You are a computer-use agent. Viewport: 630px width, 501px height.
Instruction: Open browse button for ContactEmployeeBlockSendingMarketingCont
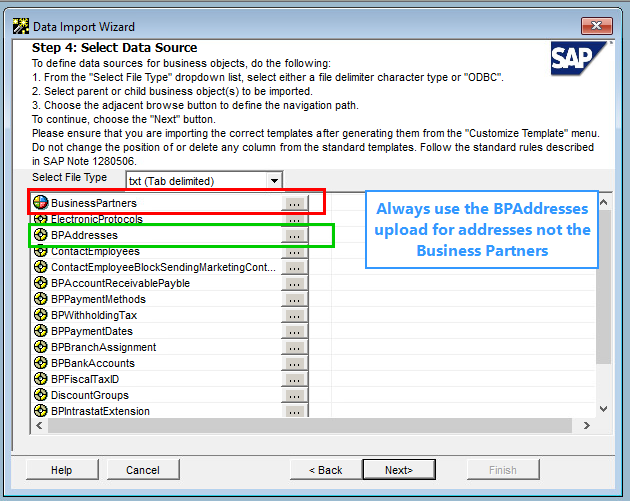(x=295, y=268)
